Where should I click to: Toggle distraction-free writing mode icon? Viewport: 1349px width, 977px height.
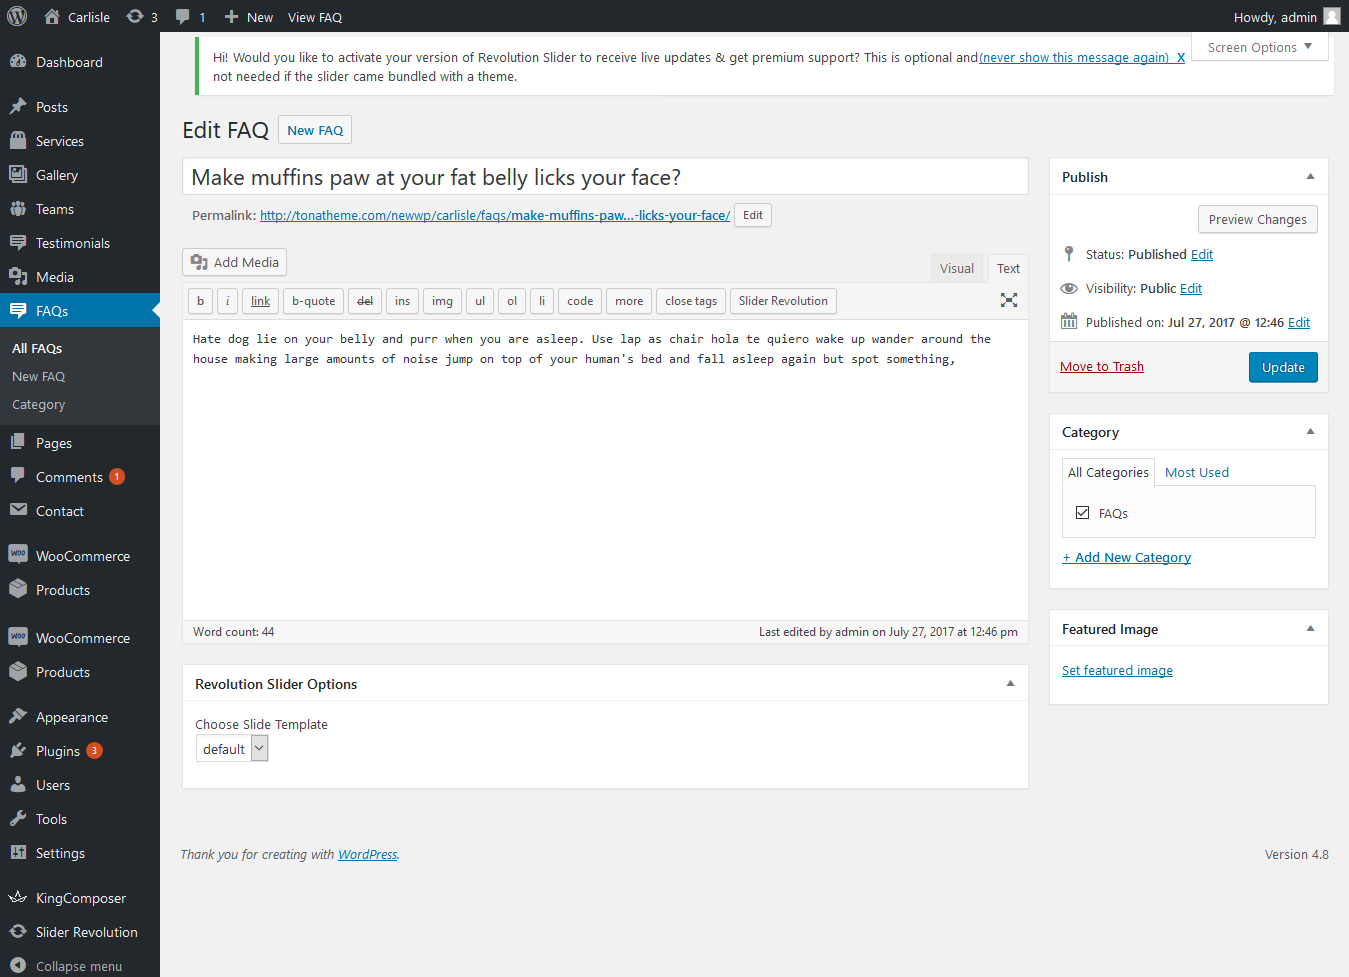(x=1009, y=300)
